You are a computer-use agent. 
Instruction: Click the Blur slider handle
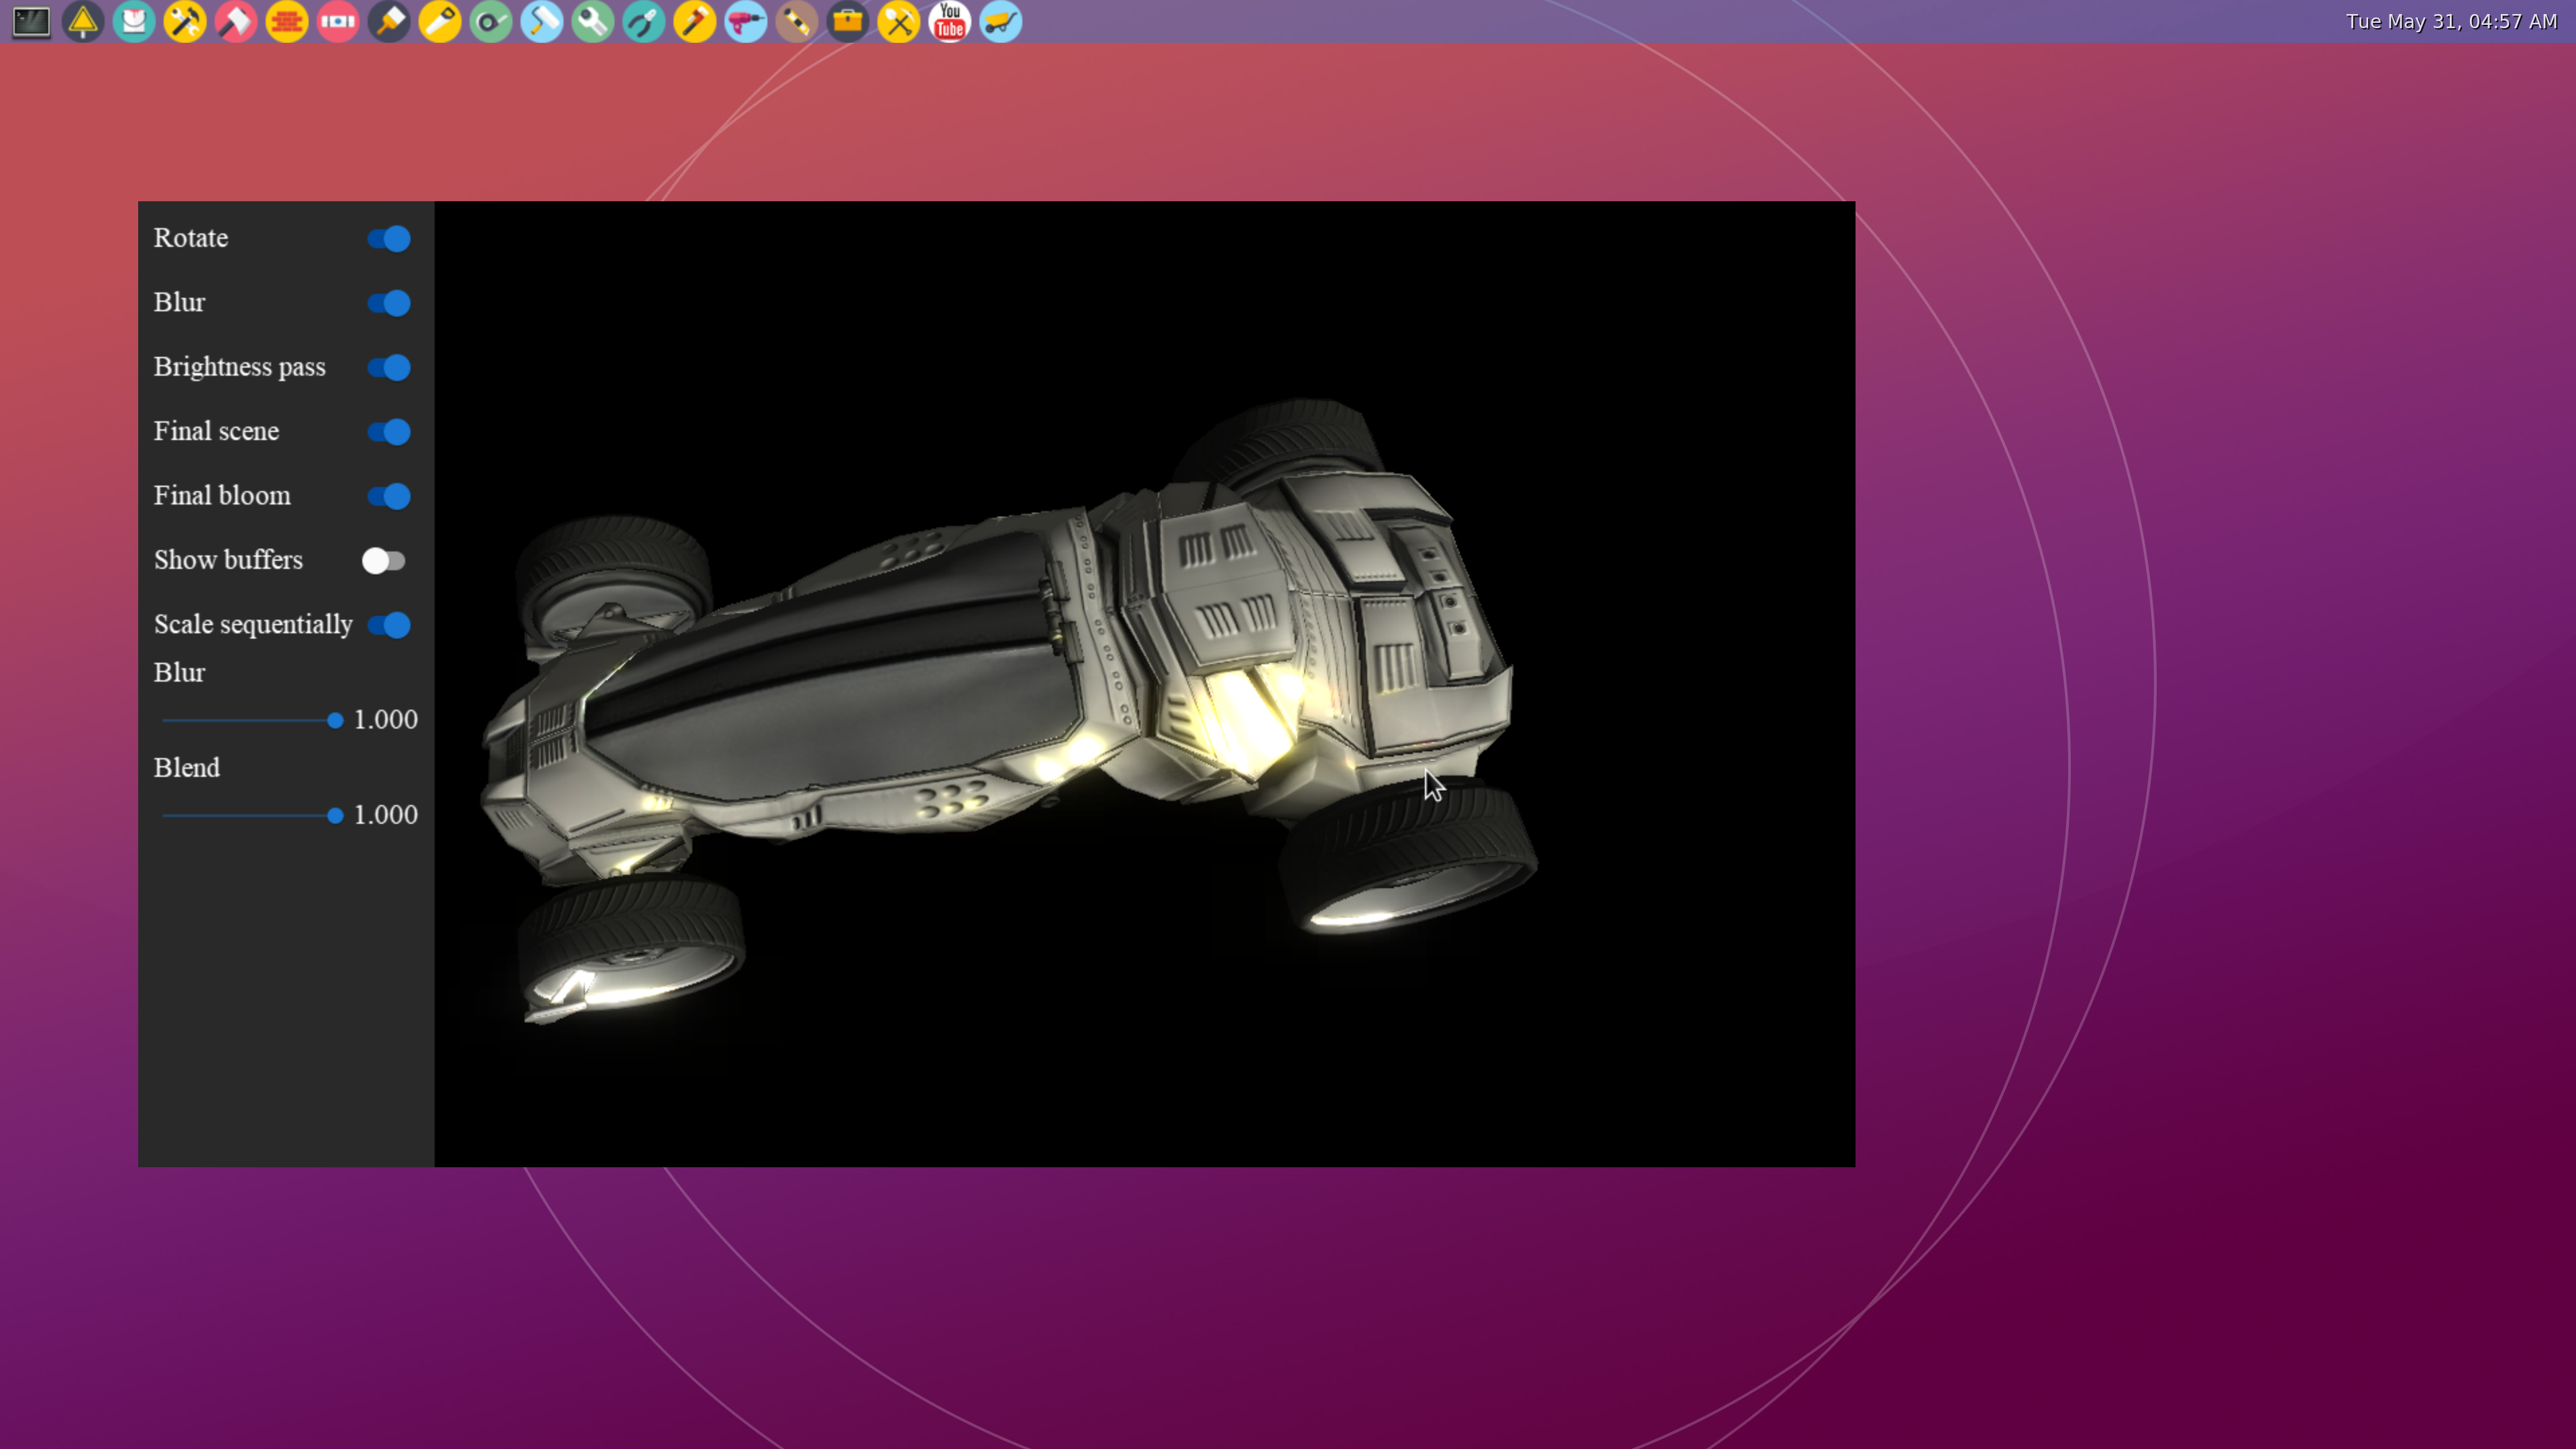[335, 720]
